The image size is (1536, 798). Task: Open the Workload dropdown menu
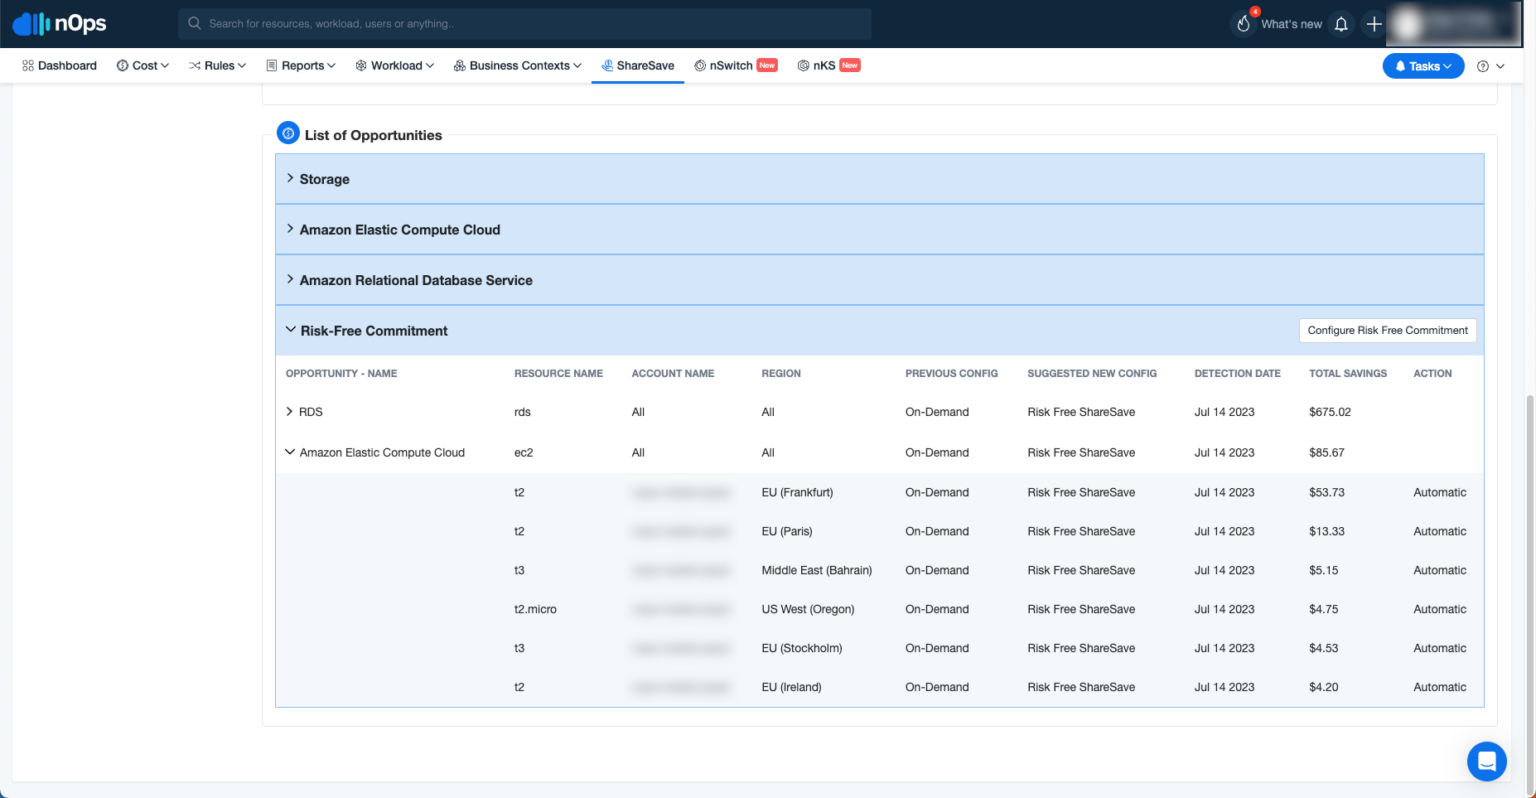[x=394, y=65]
